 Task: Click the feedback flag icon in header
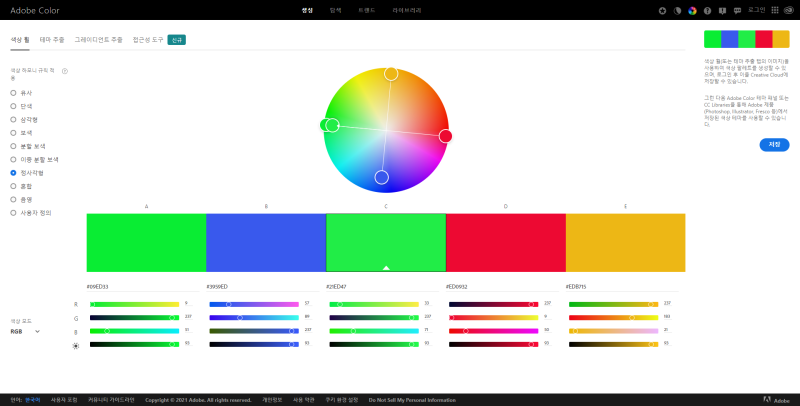(x=722, y=10)
